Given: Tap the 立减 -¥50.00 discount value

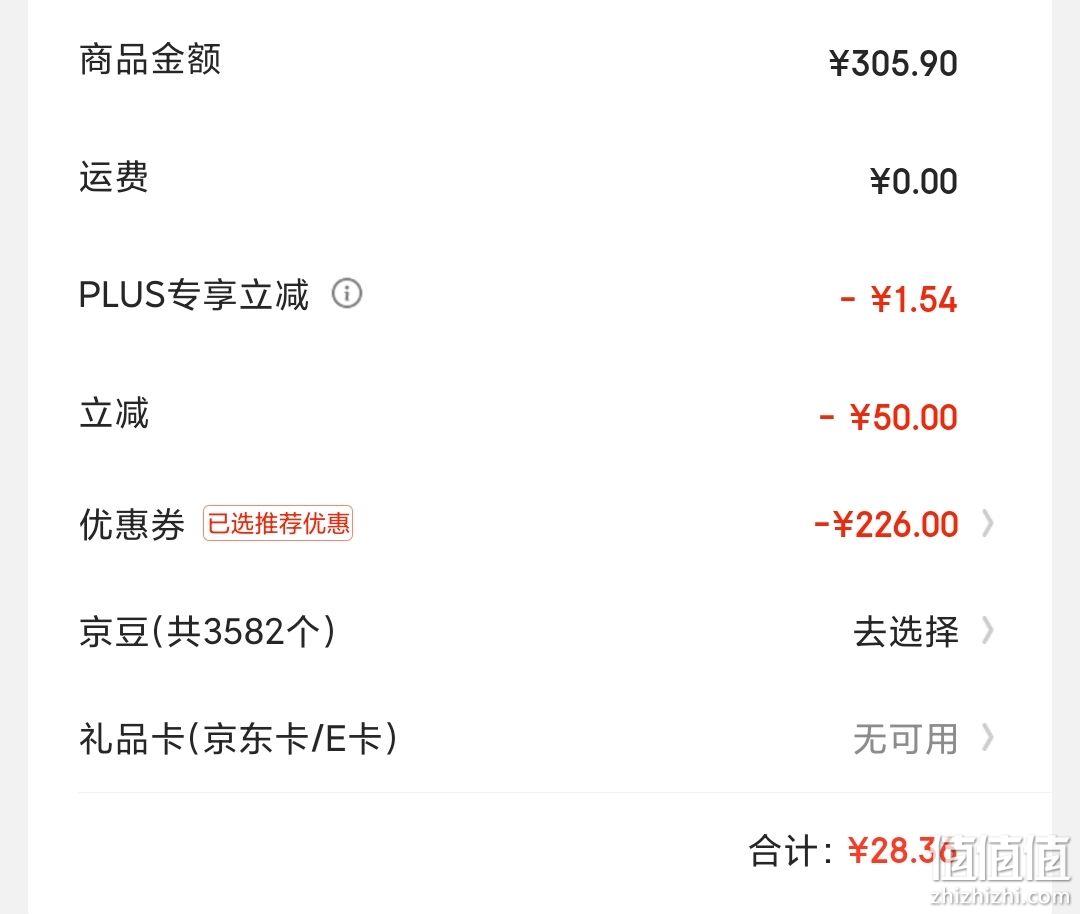Looking at the screenshot, I should click(889, 417).
